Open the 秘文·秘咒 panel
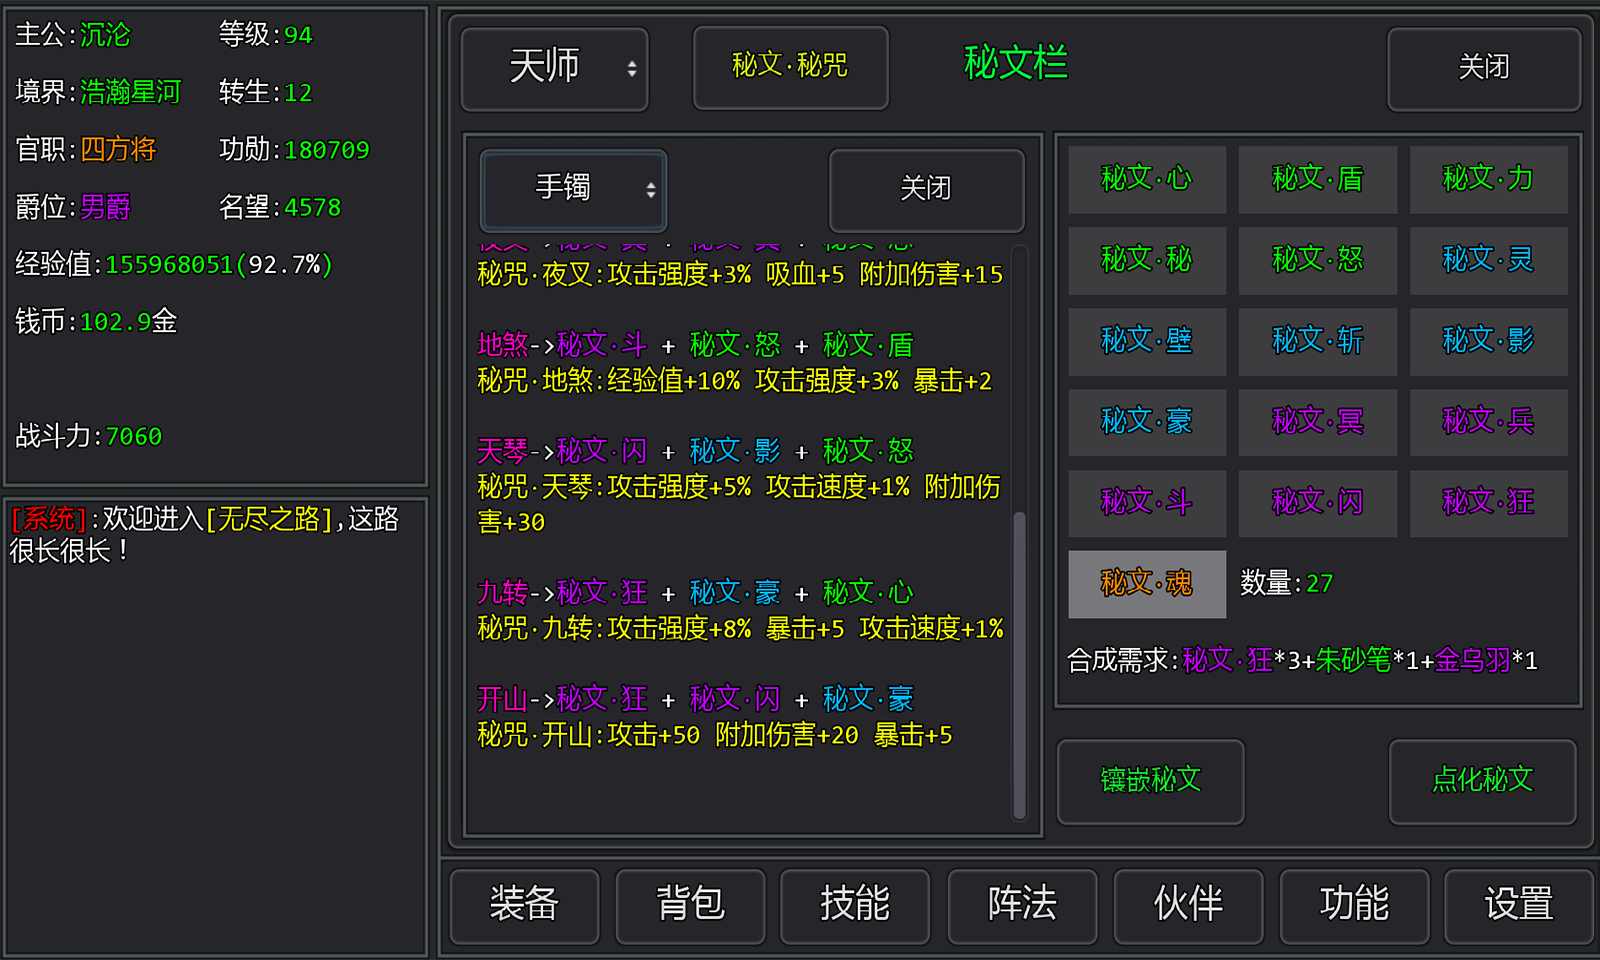The image size is (1600, 960). [x=790, y=67]
